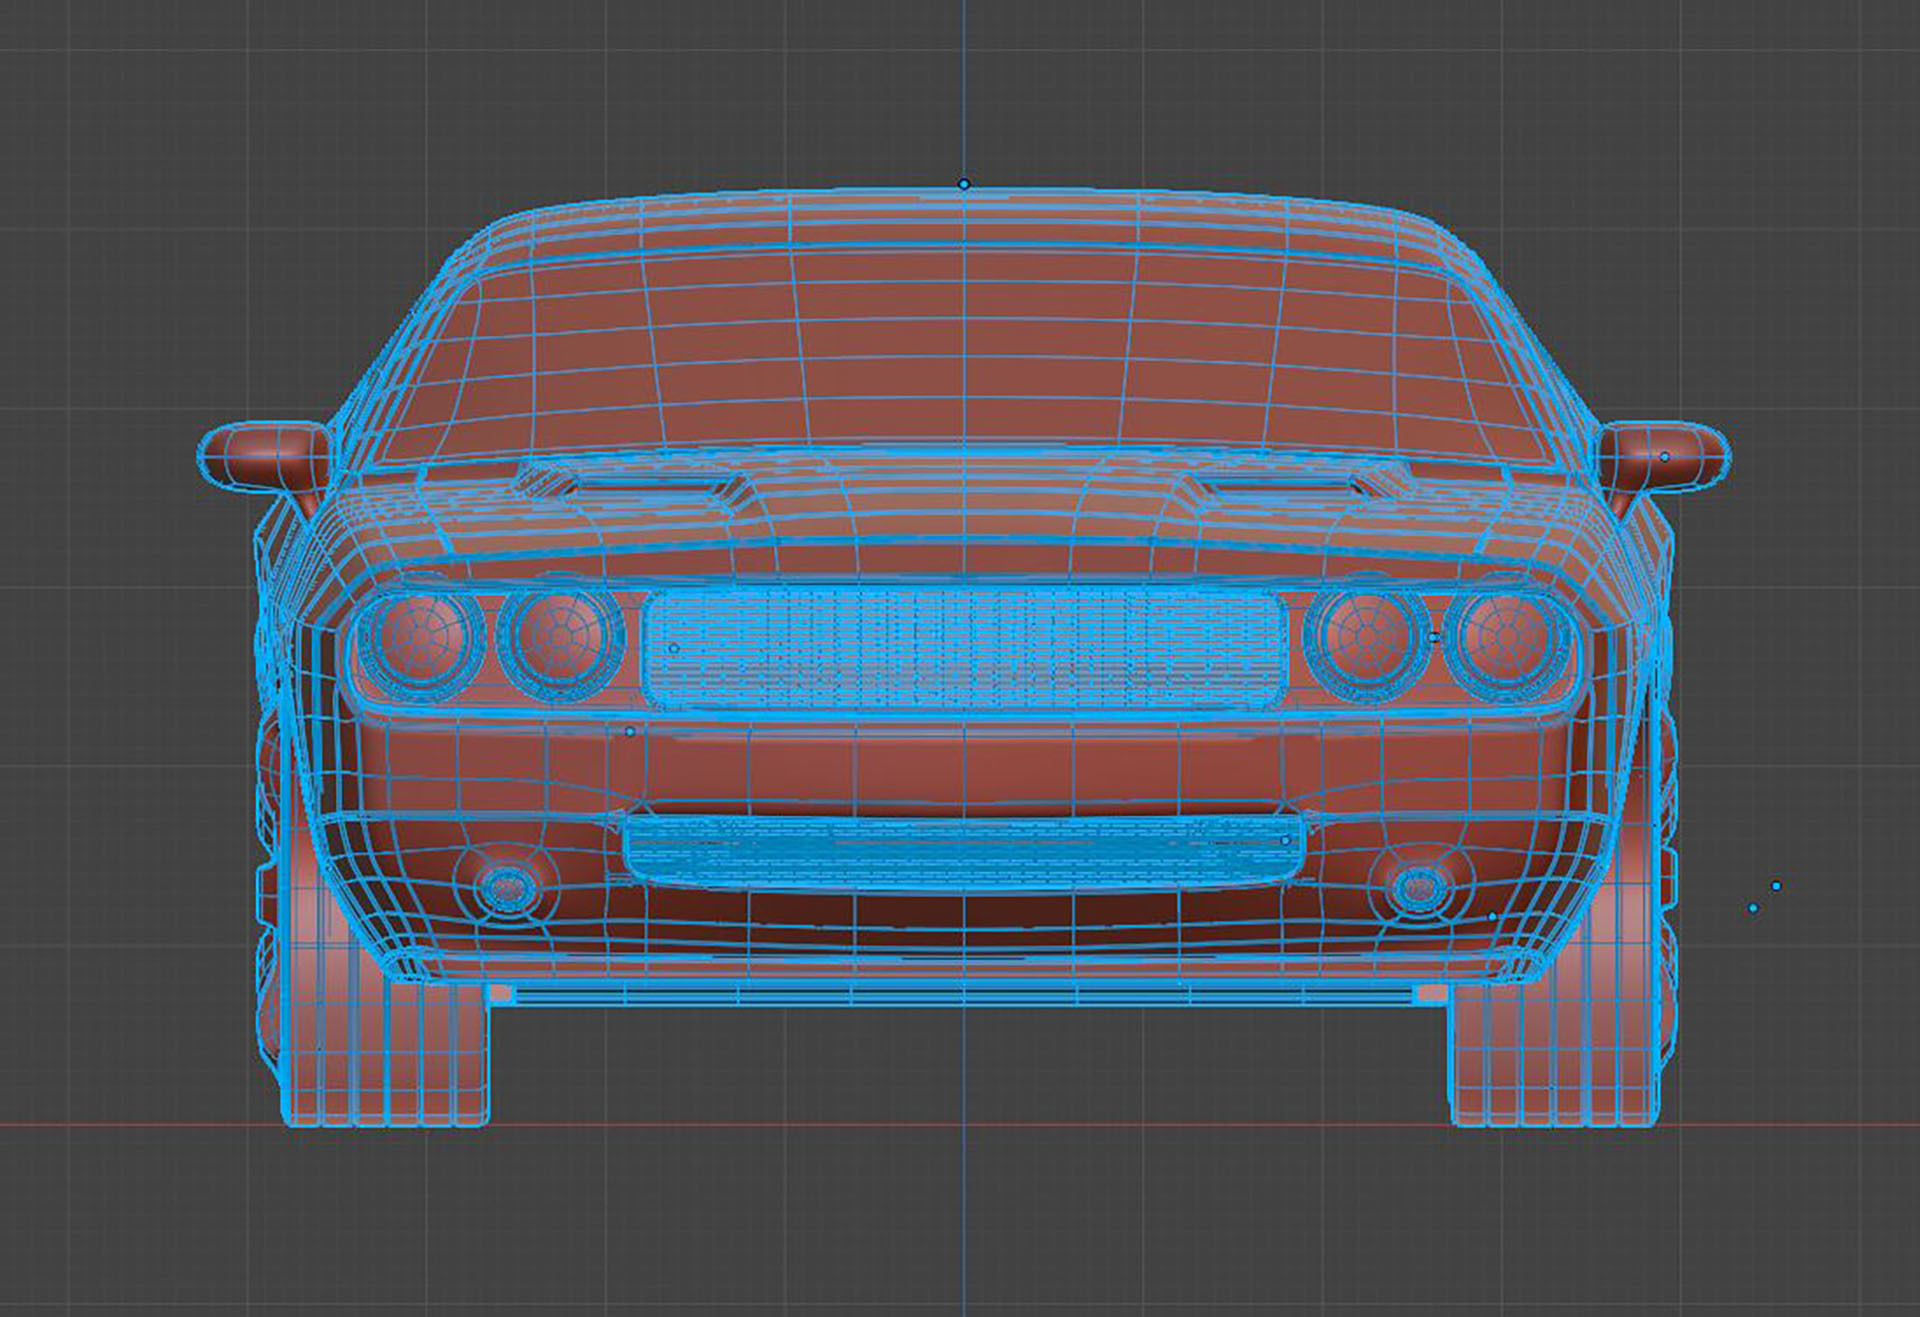This screenshot has height=1317, width=1920.
Task: Select the car's right side mirror
Action: pos(1664,457)
